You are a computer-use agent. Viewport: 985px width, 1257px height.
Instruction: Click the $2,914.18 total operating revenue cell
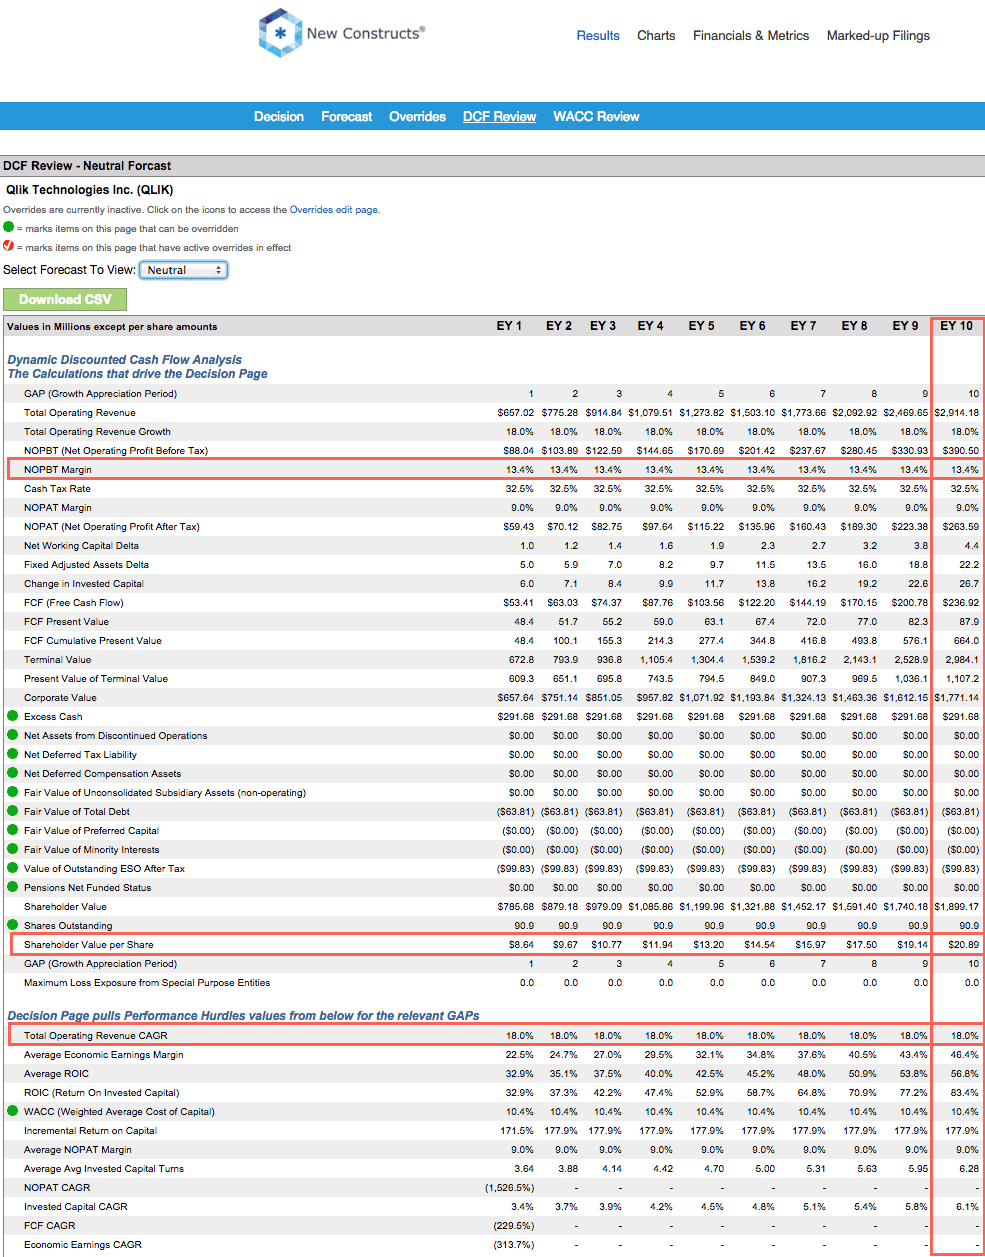(957, 412)
